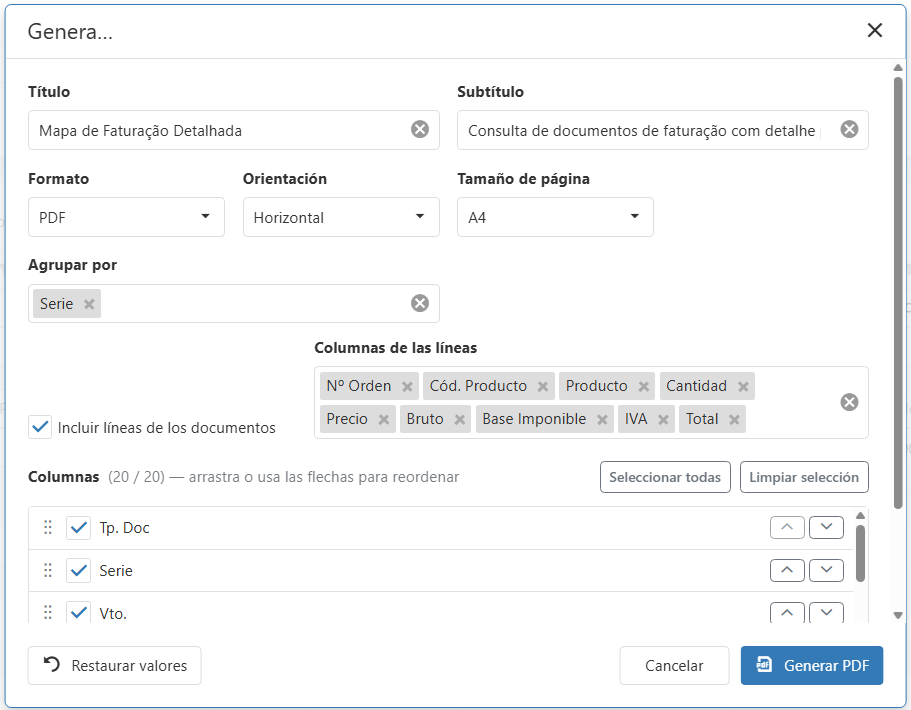Click the dialog's main vertical scrollbar
Viewport: 911px width, 710px height.
[898, 293]
